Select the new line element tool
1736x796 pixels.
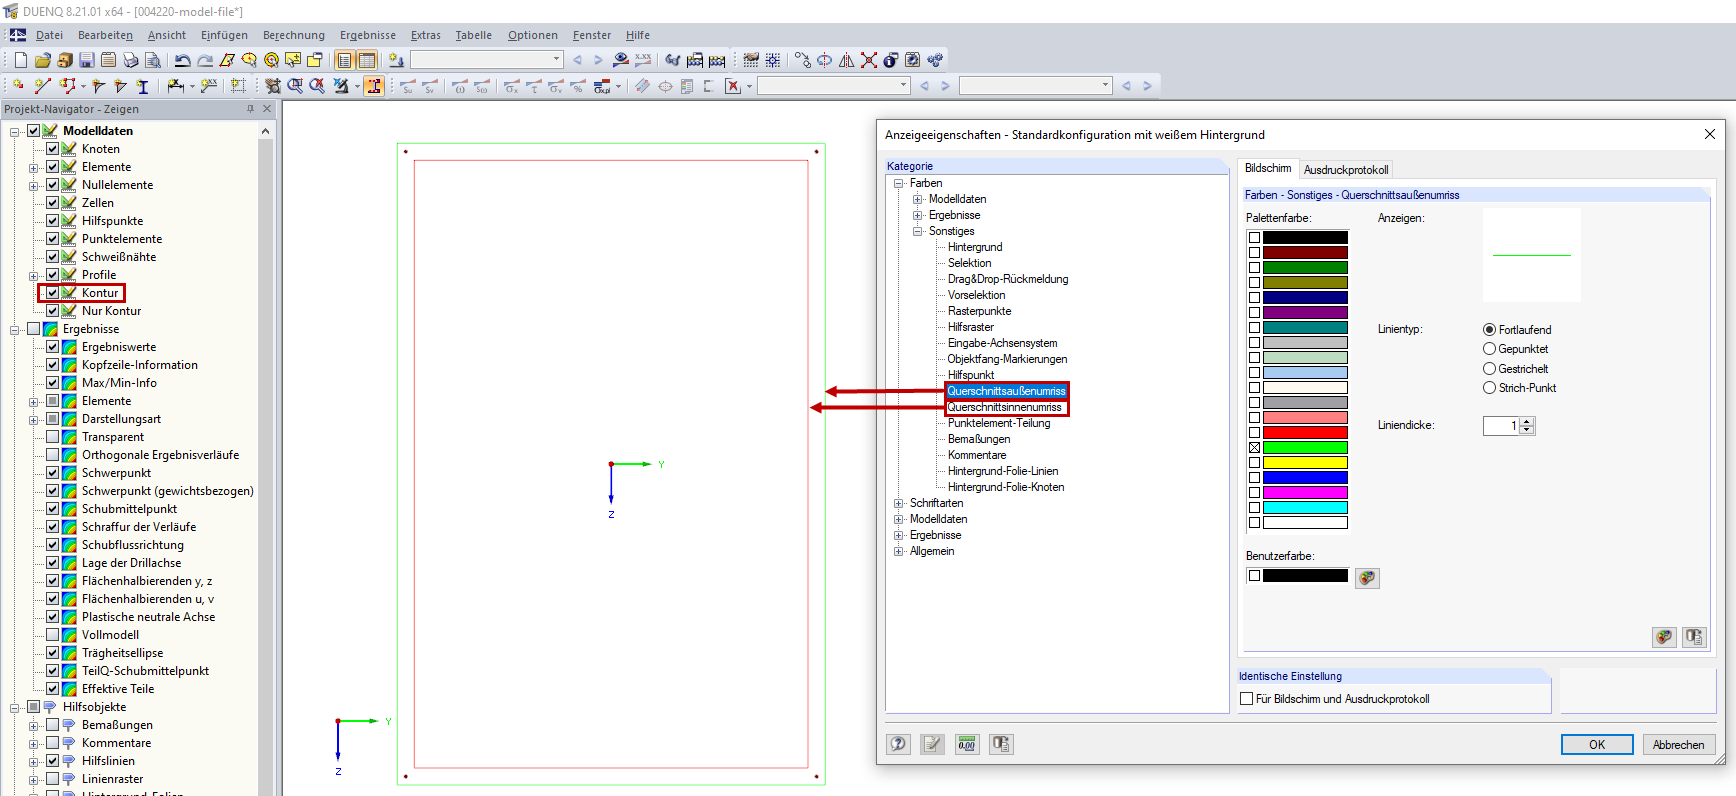point(42,86)
